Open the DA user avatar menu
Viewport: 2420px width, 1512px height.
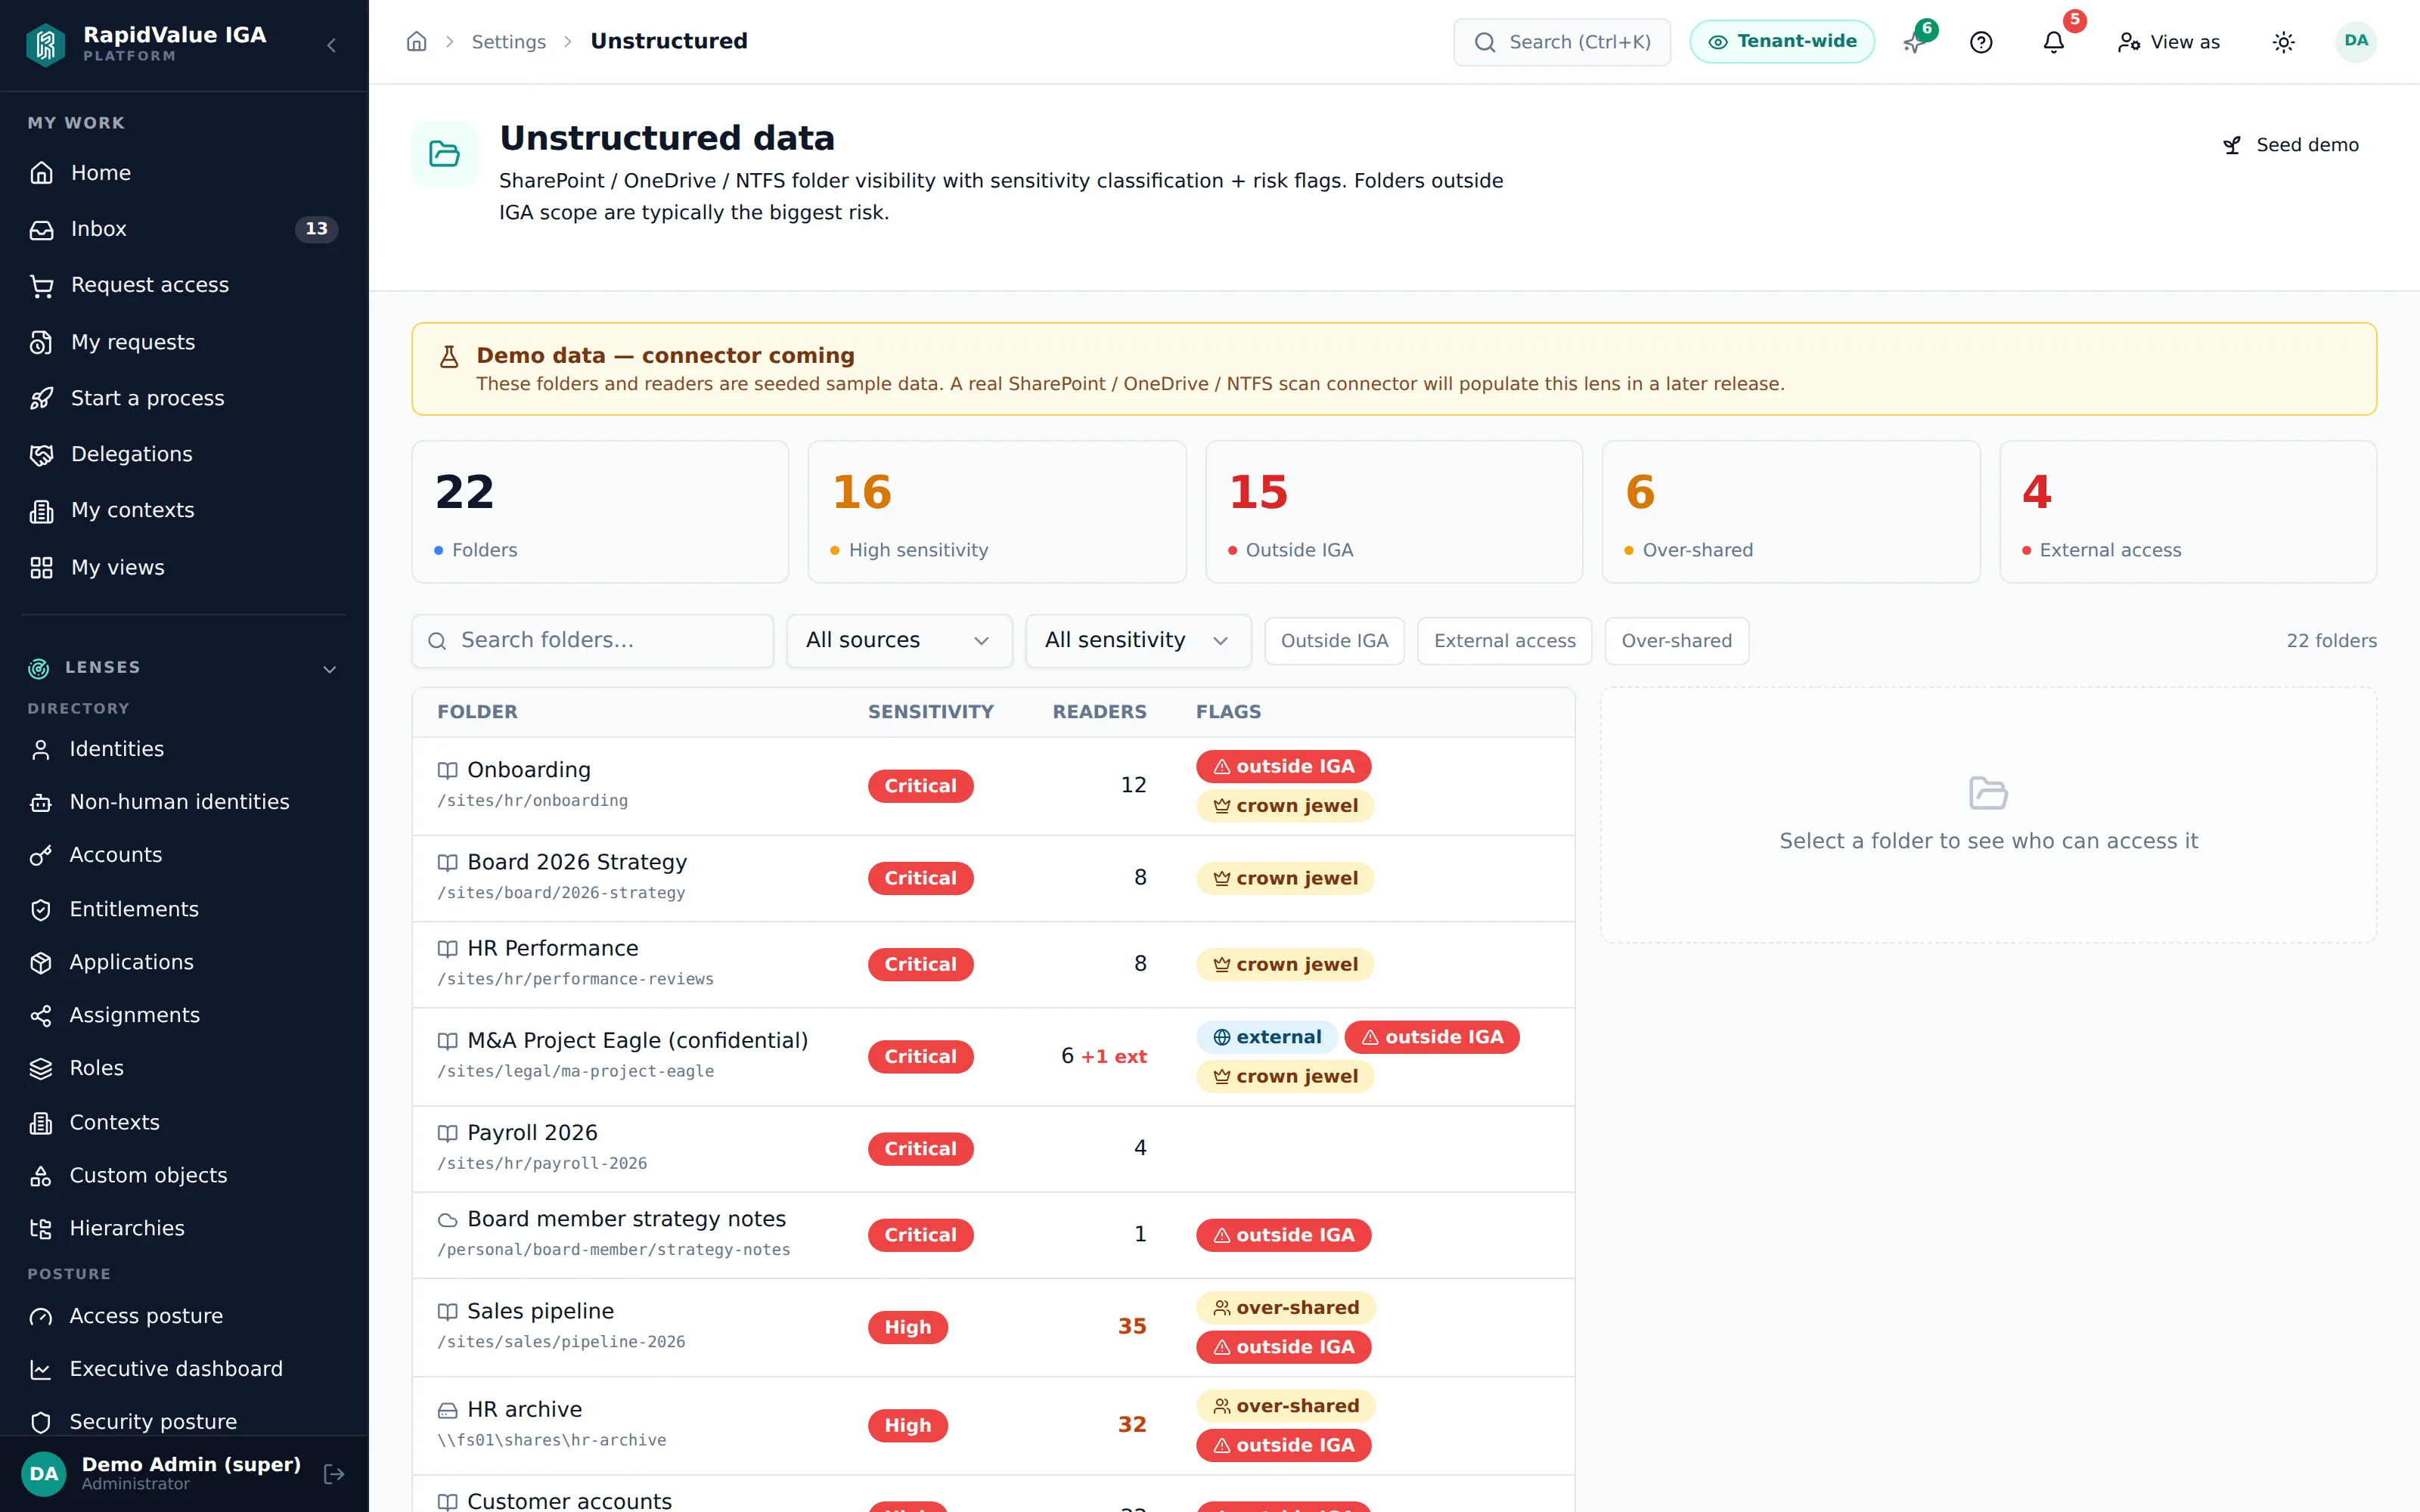tap(2356, 41)
